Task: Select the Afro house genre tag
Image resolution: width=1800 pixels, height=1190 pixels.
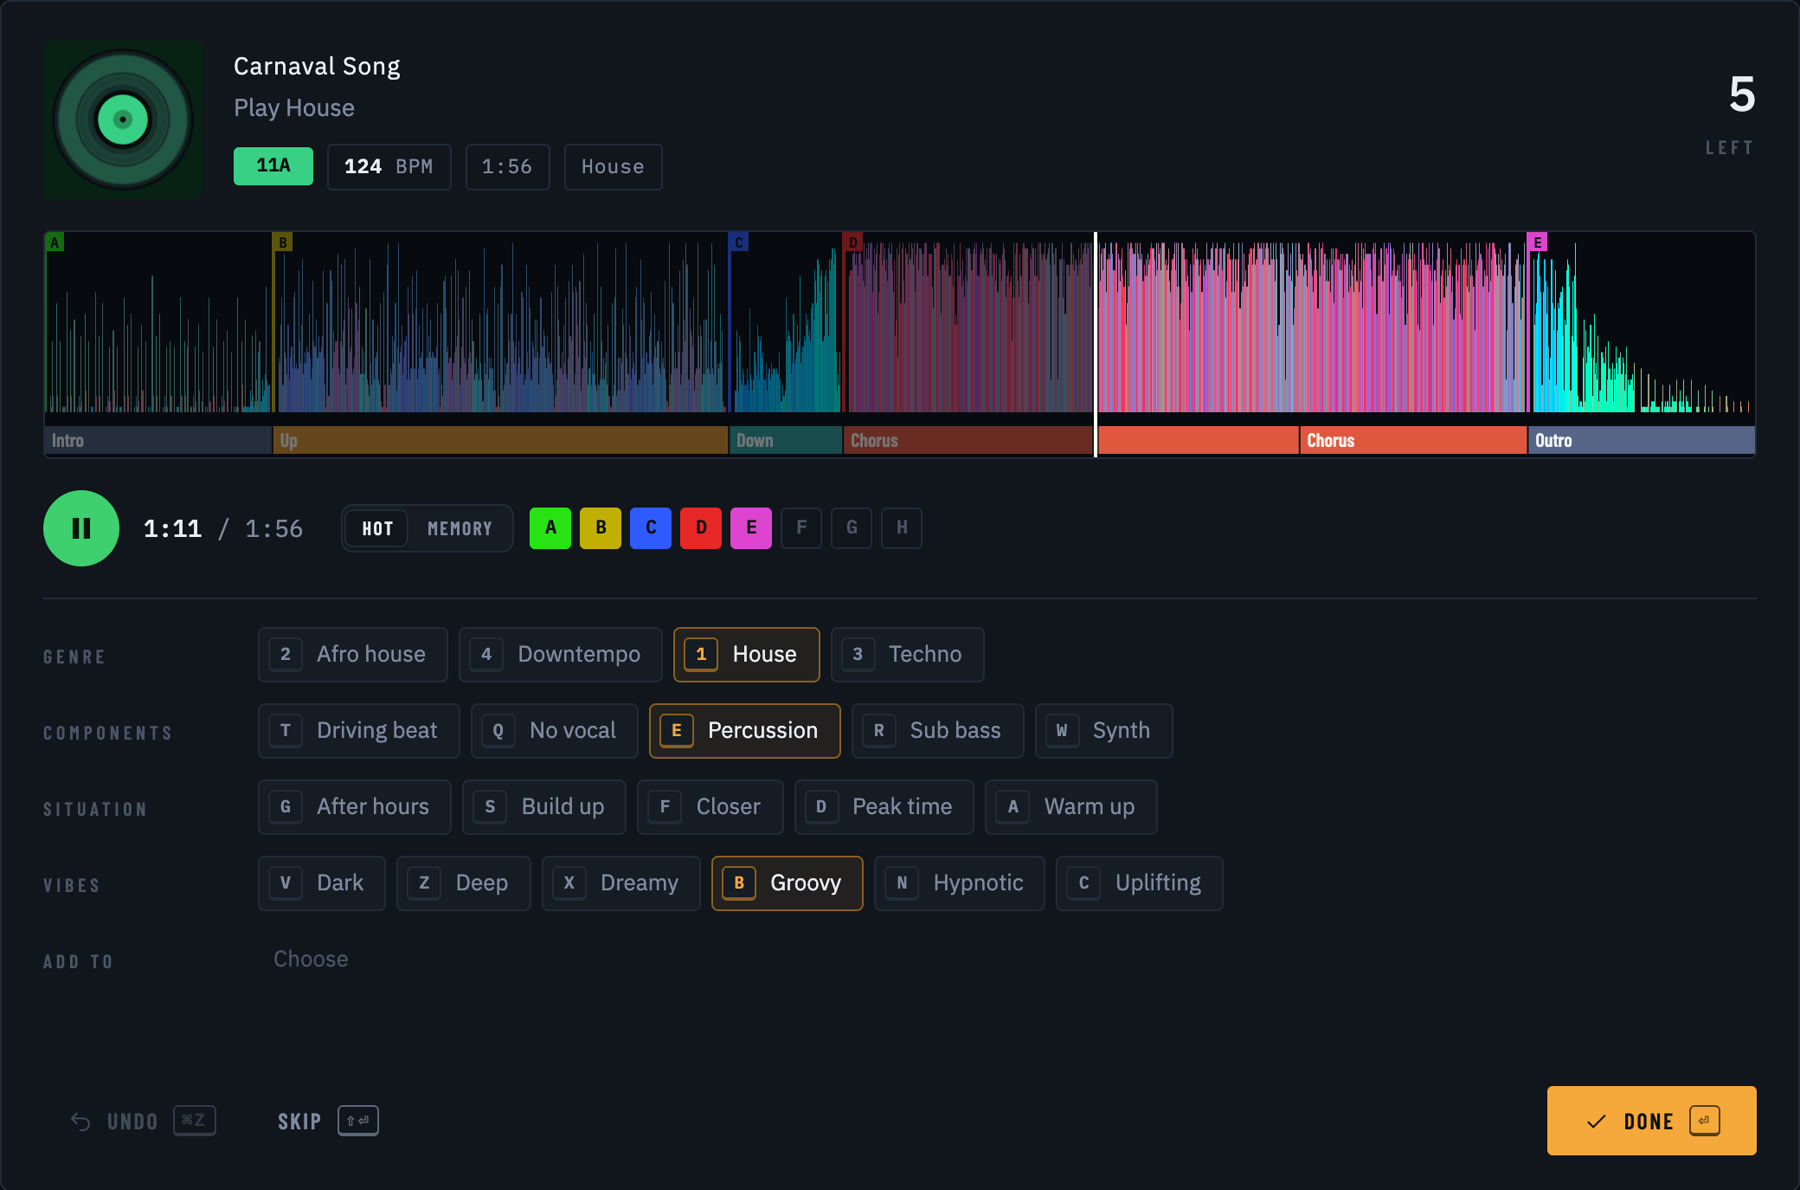Action: [x=353, y=654]
